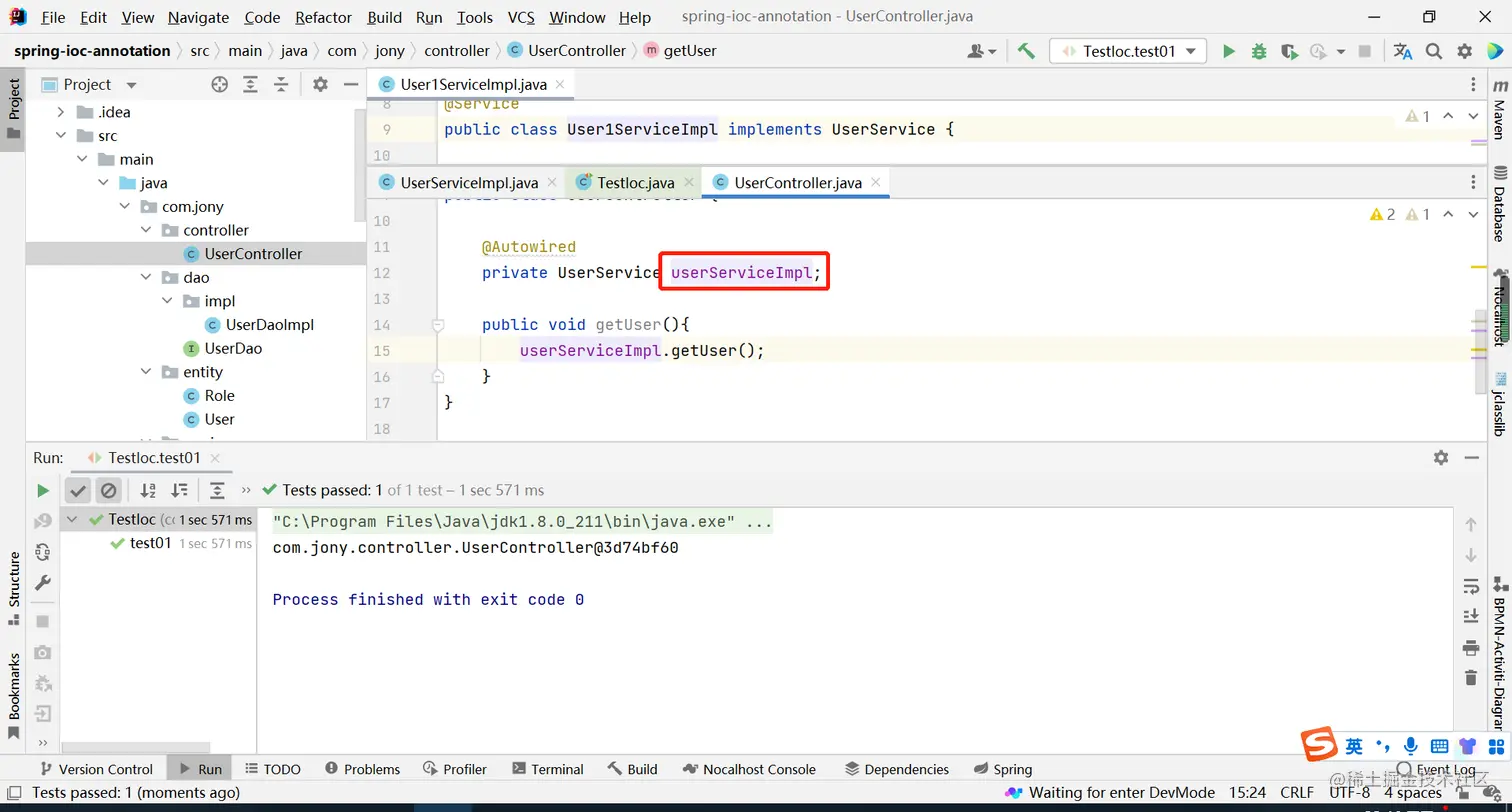Image resolution: width=1512 pixels, height=812 pixels.
Task: Sort test results alphabetically
Action: [148, 490]
